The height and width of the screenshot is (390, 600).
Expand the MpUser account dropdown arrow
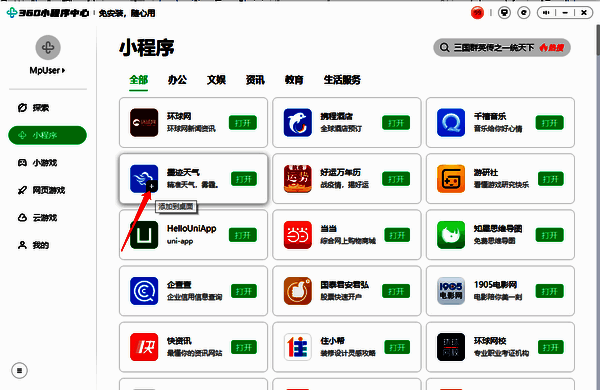pos(63,70)
